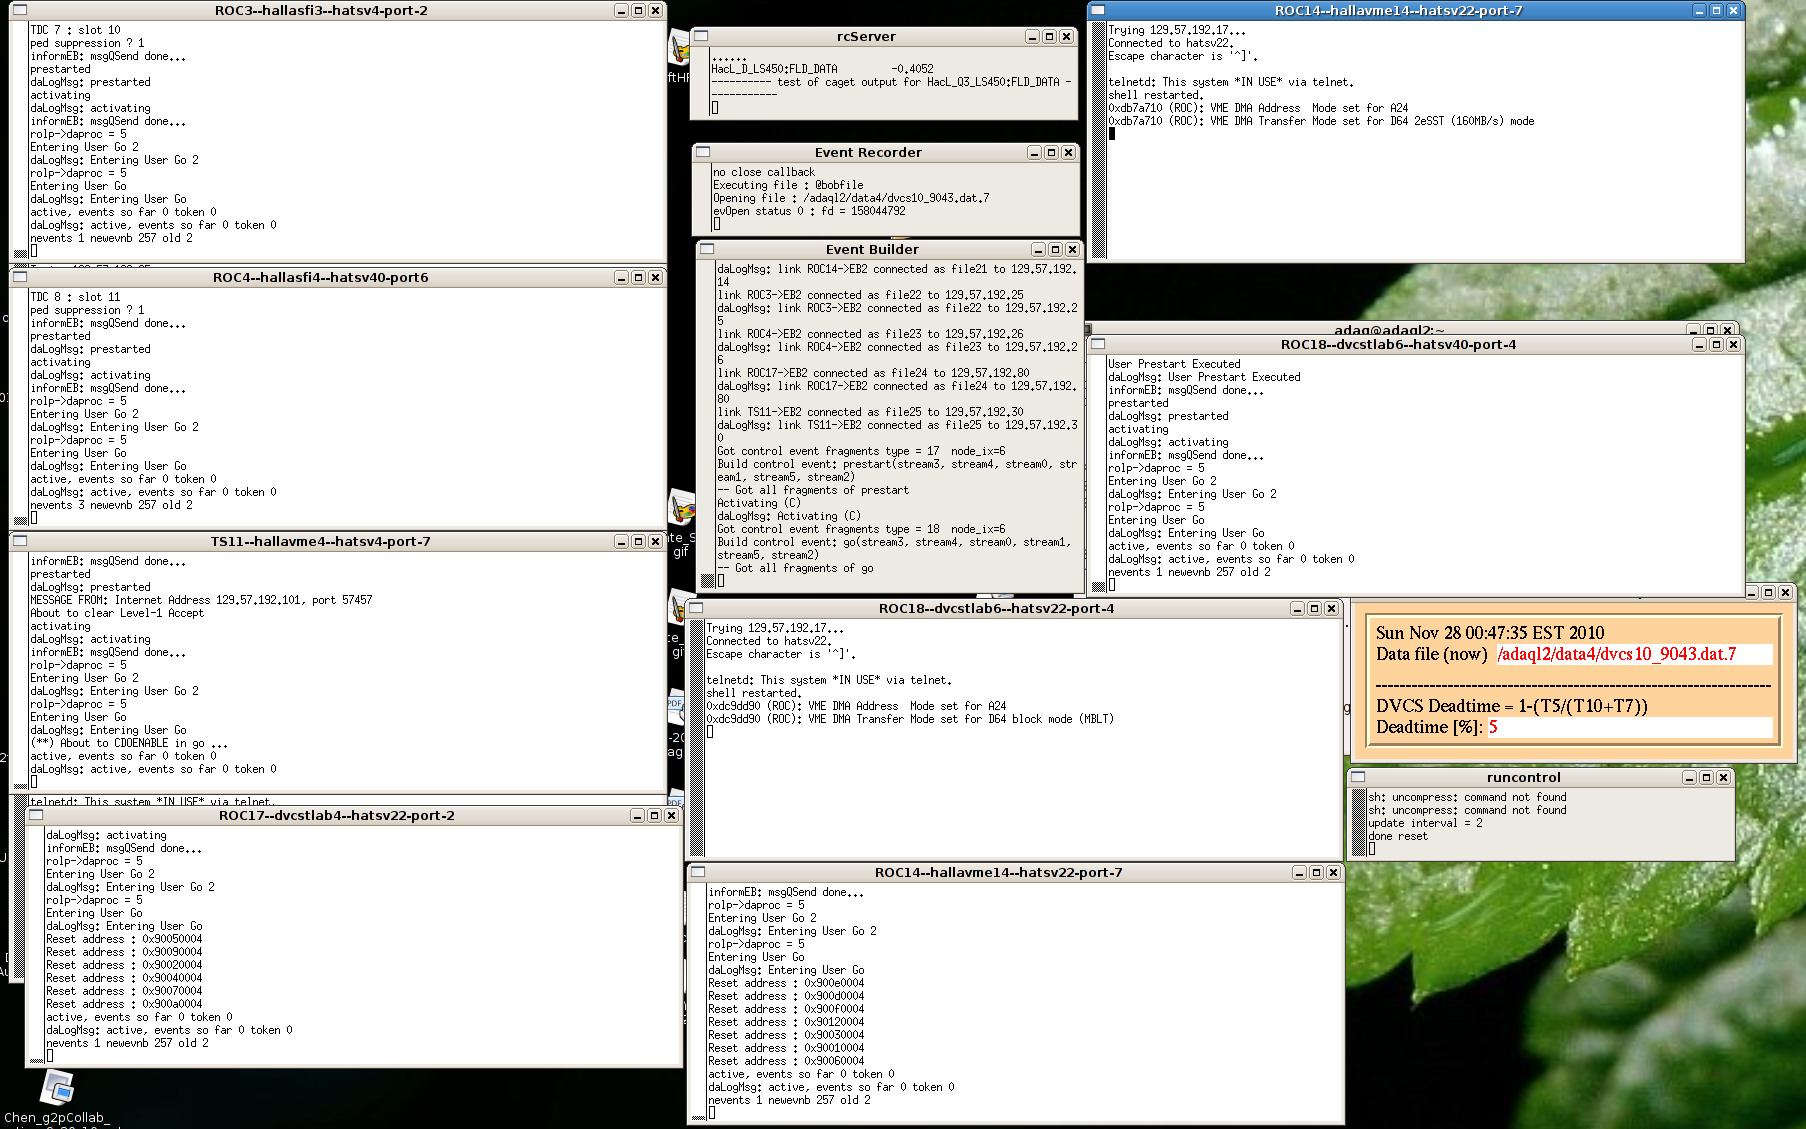
Task: Click 'MESSAGE FROM: Internet Address' line in TS11
Action: pos(201,600)
